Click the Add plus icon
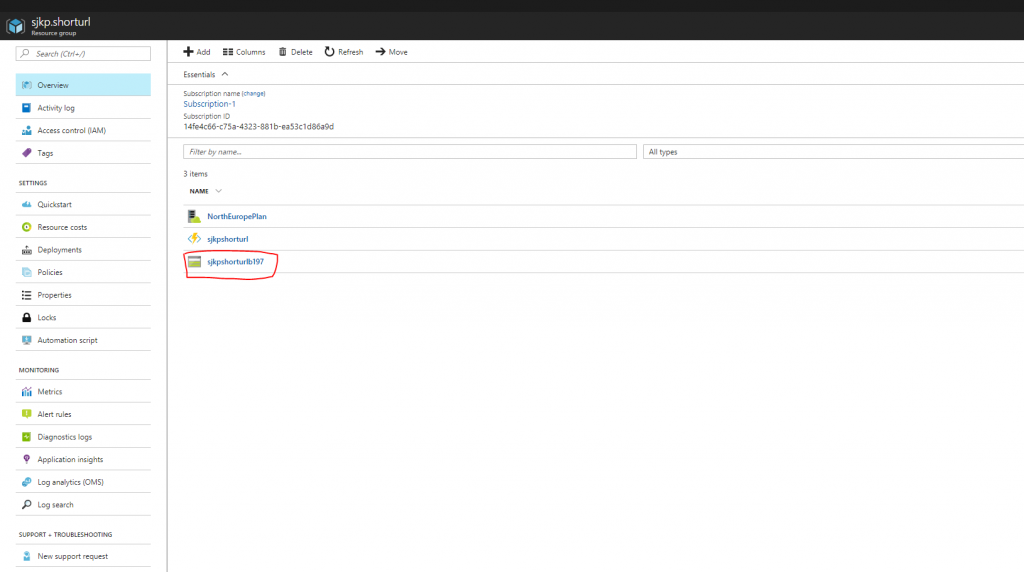This screenshot has height=572, width=1024. pos(188,52)
